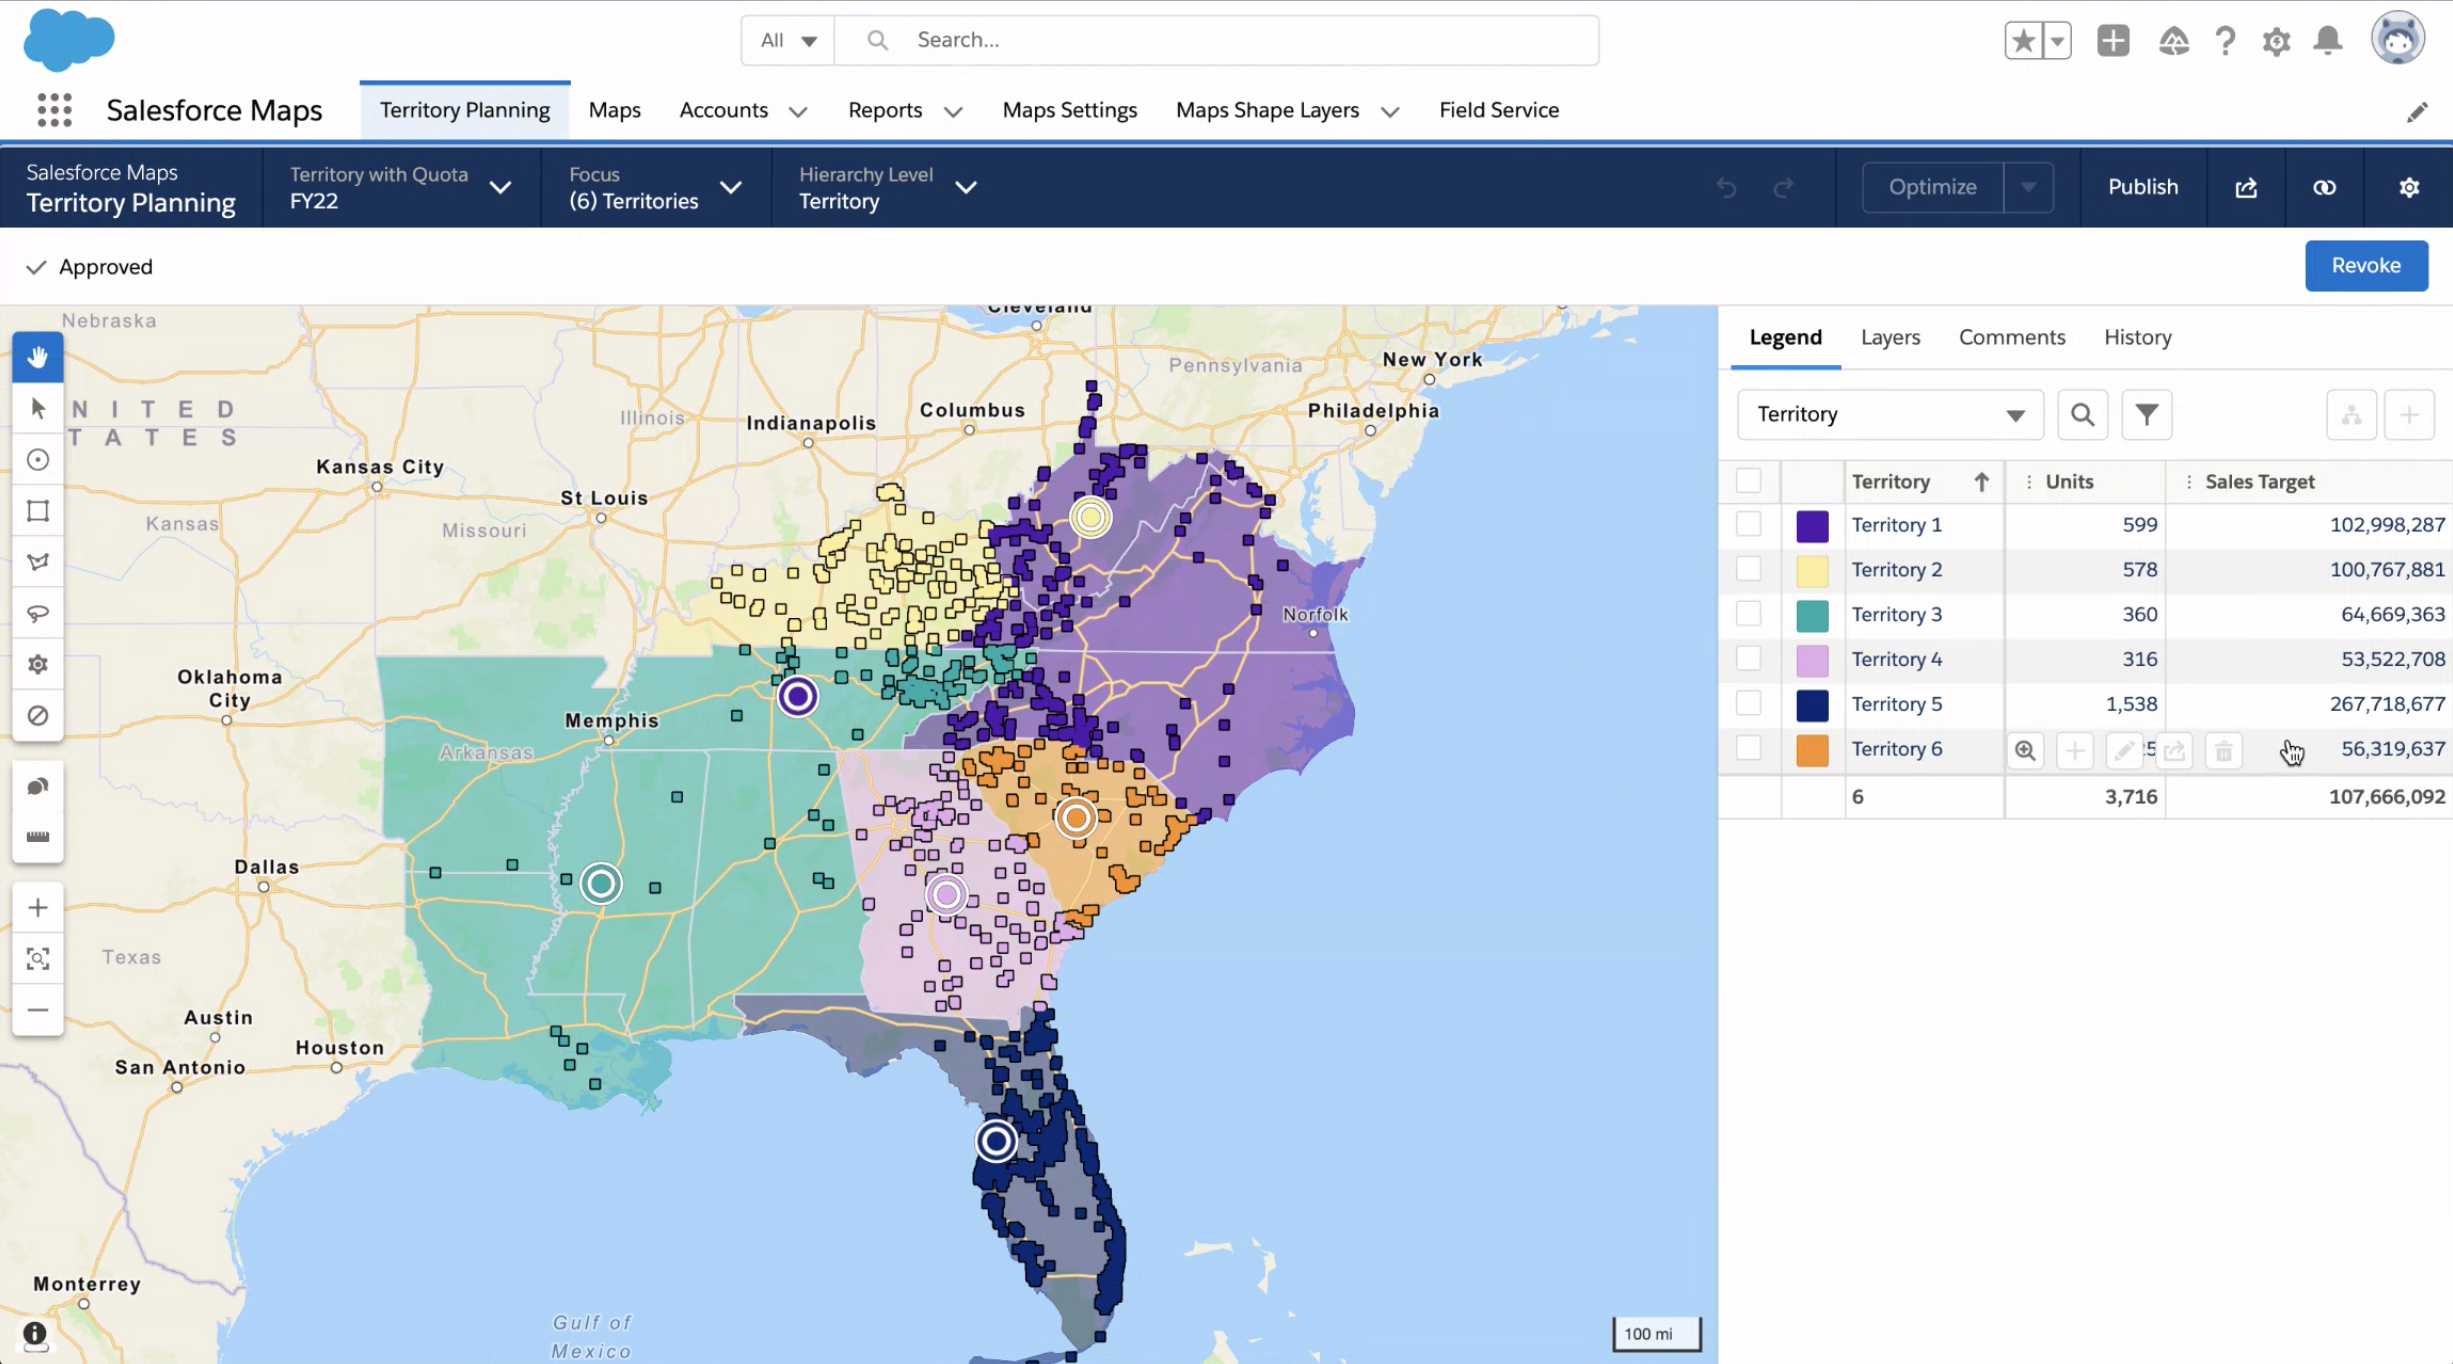The height and width of the screenshot is (1364, 2453).
Task: Click the Territory 2 yellow color swatch
Action: click(x=1812, y=570)
